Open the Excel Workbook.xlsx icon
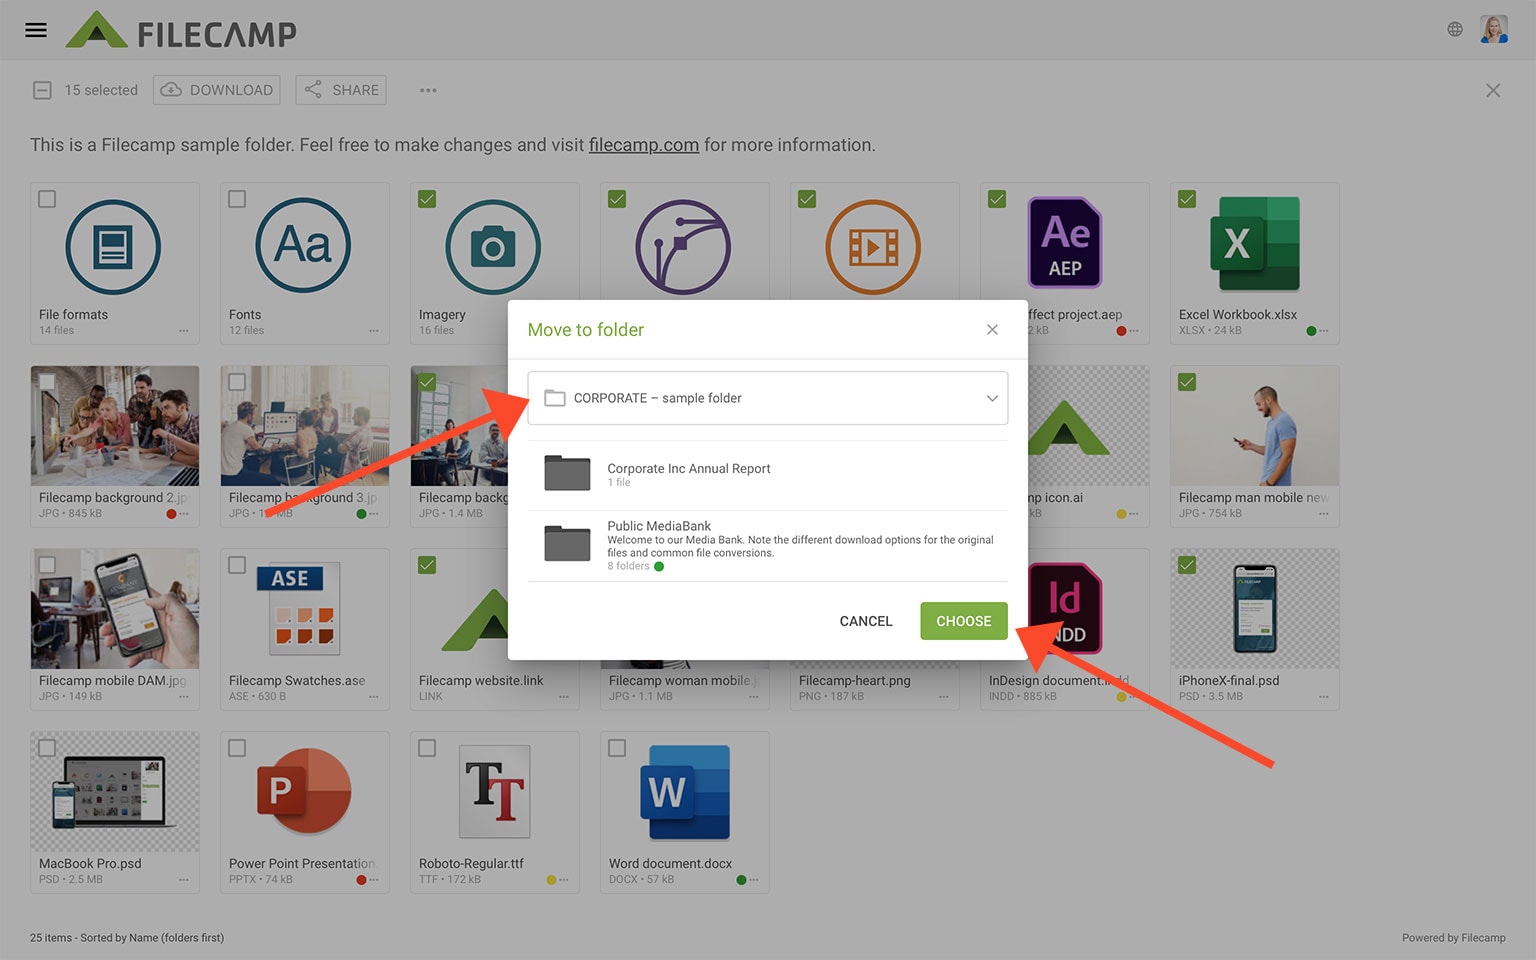This screenshot has width=1536, height=960. [1255, 243]
